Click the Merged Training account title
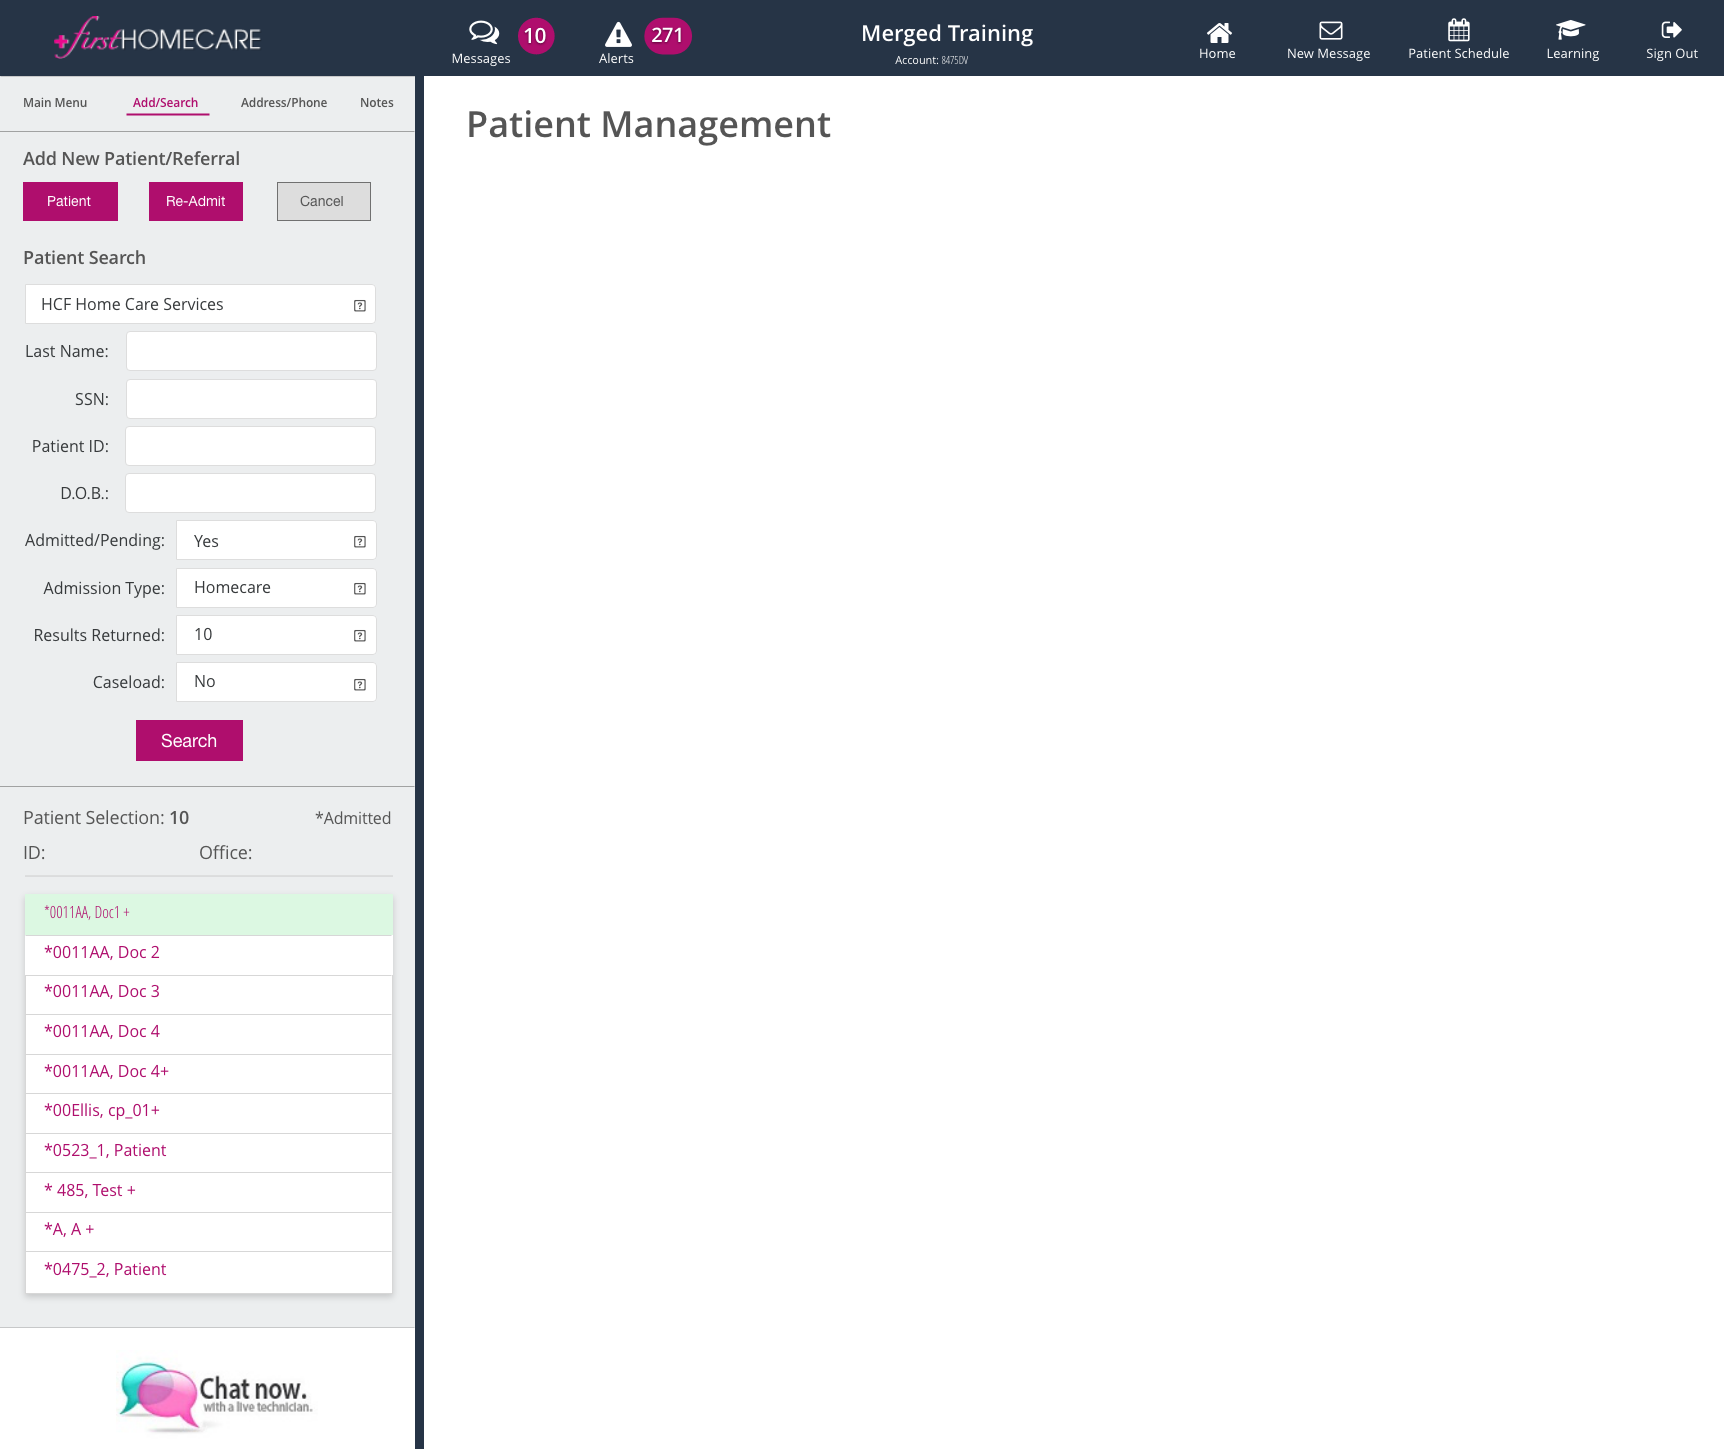The width and height of the screenshot is (1726, 1449). click(947, 33)
